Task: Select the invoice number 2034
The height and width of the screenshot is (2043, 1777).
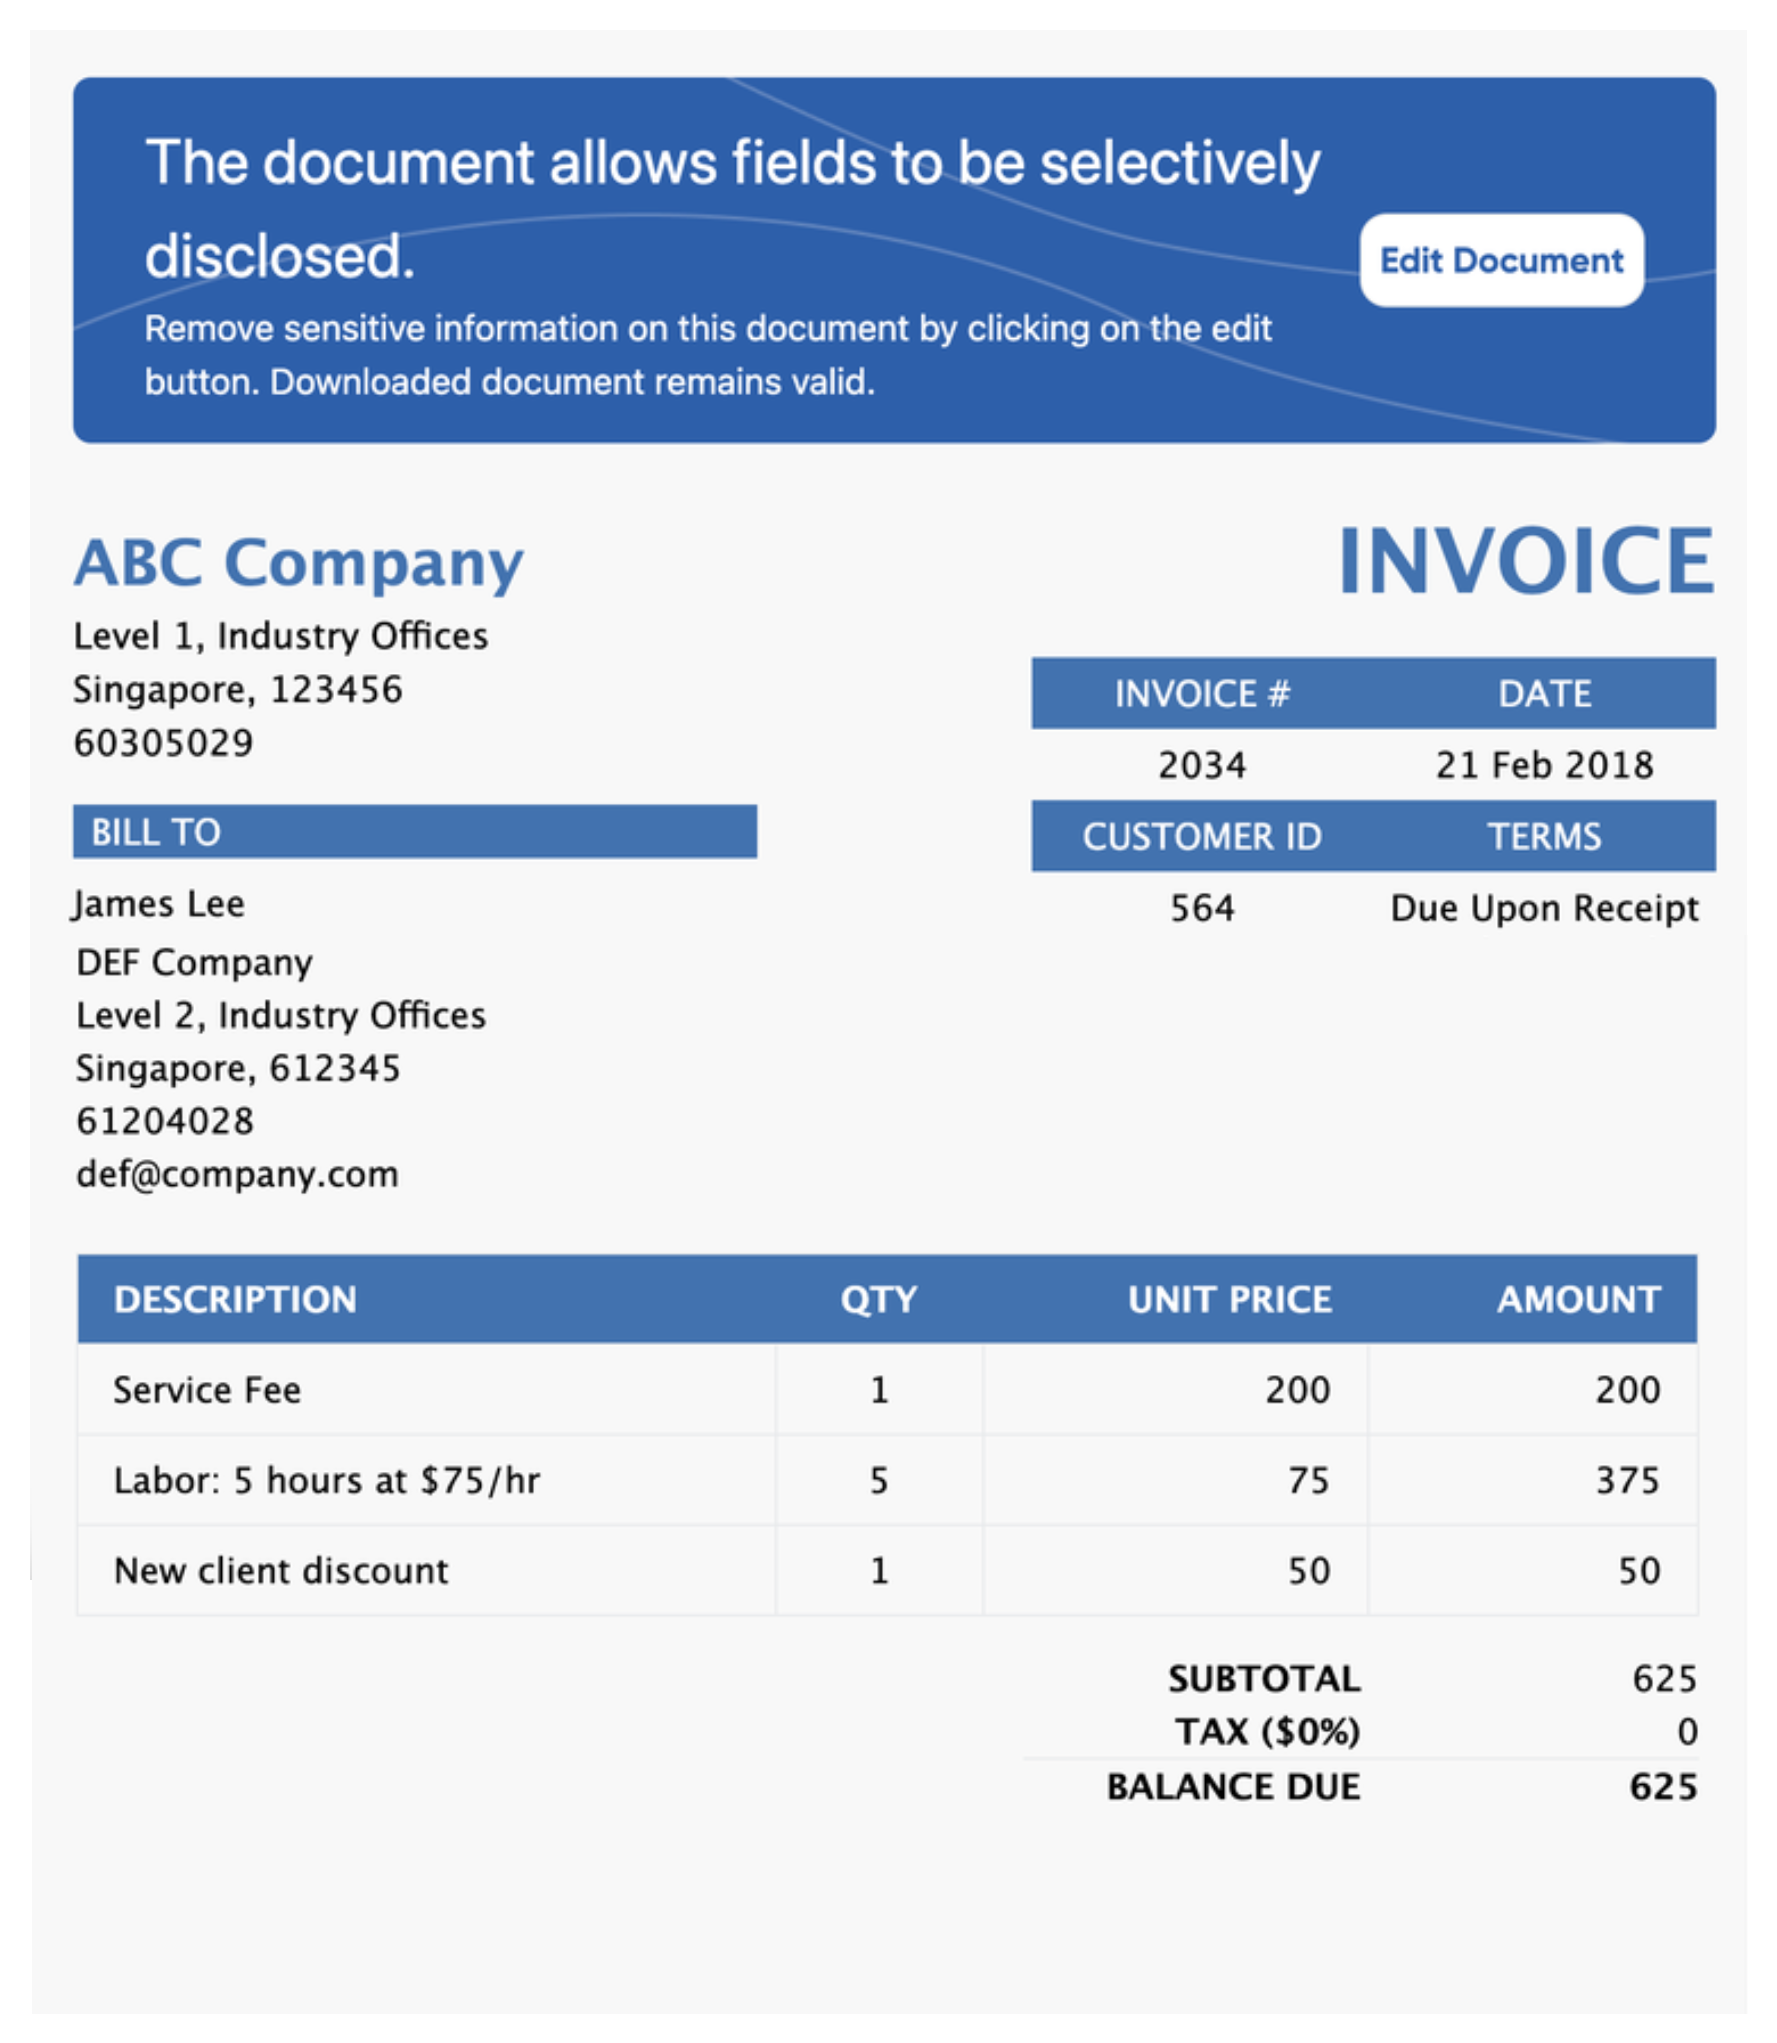Action: pyautogui.click(x=1201, y=765)
